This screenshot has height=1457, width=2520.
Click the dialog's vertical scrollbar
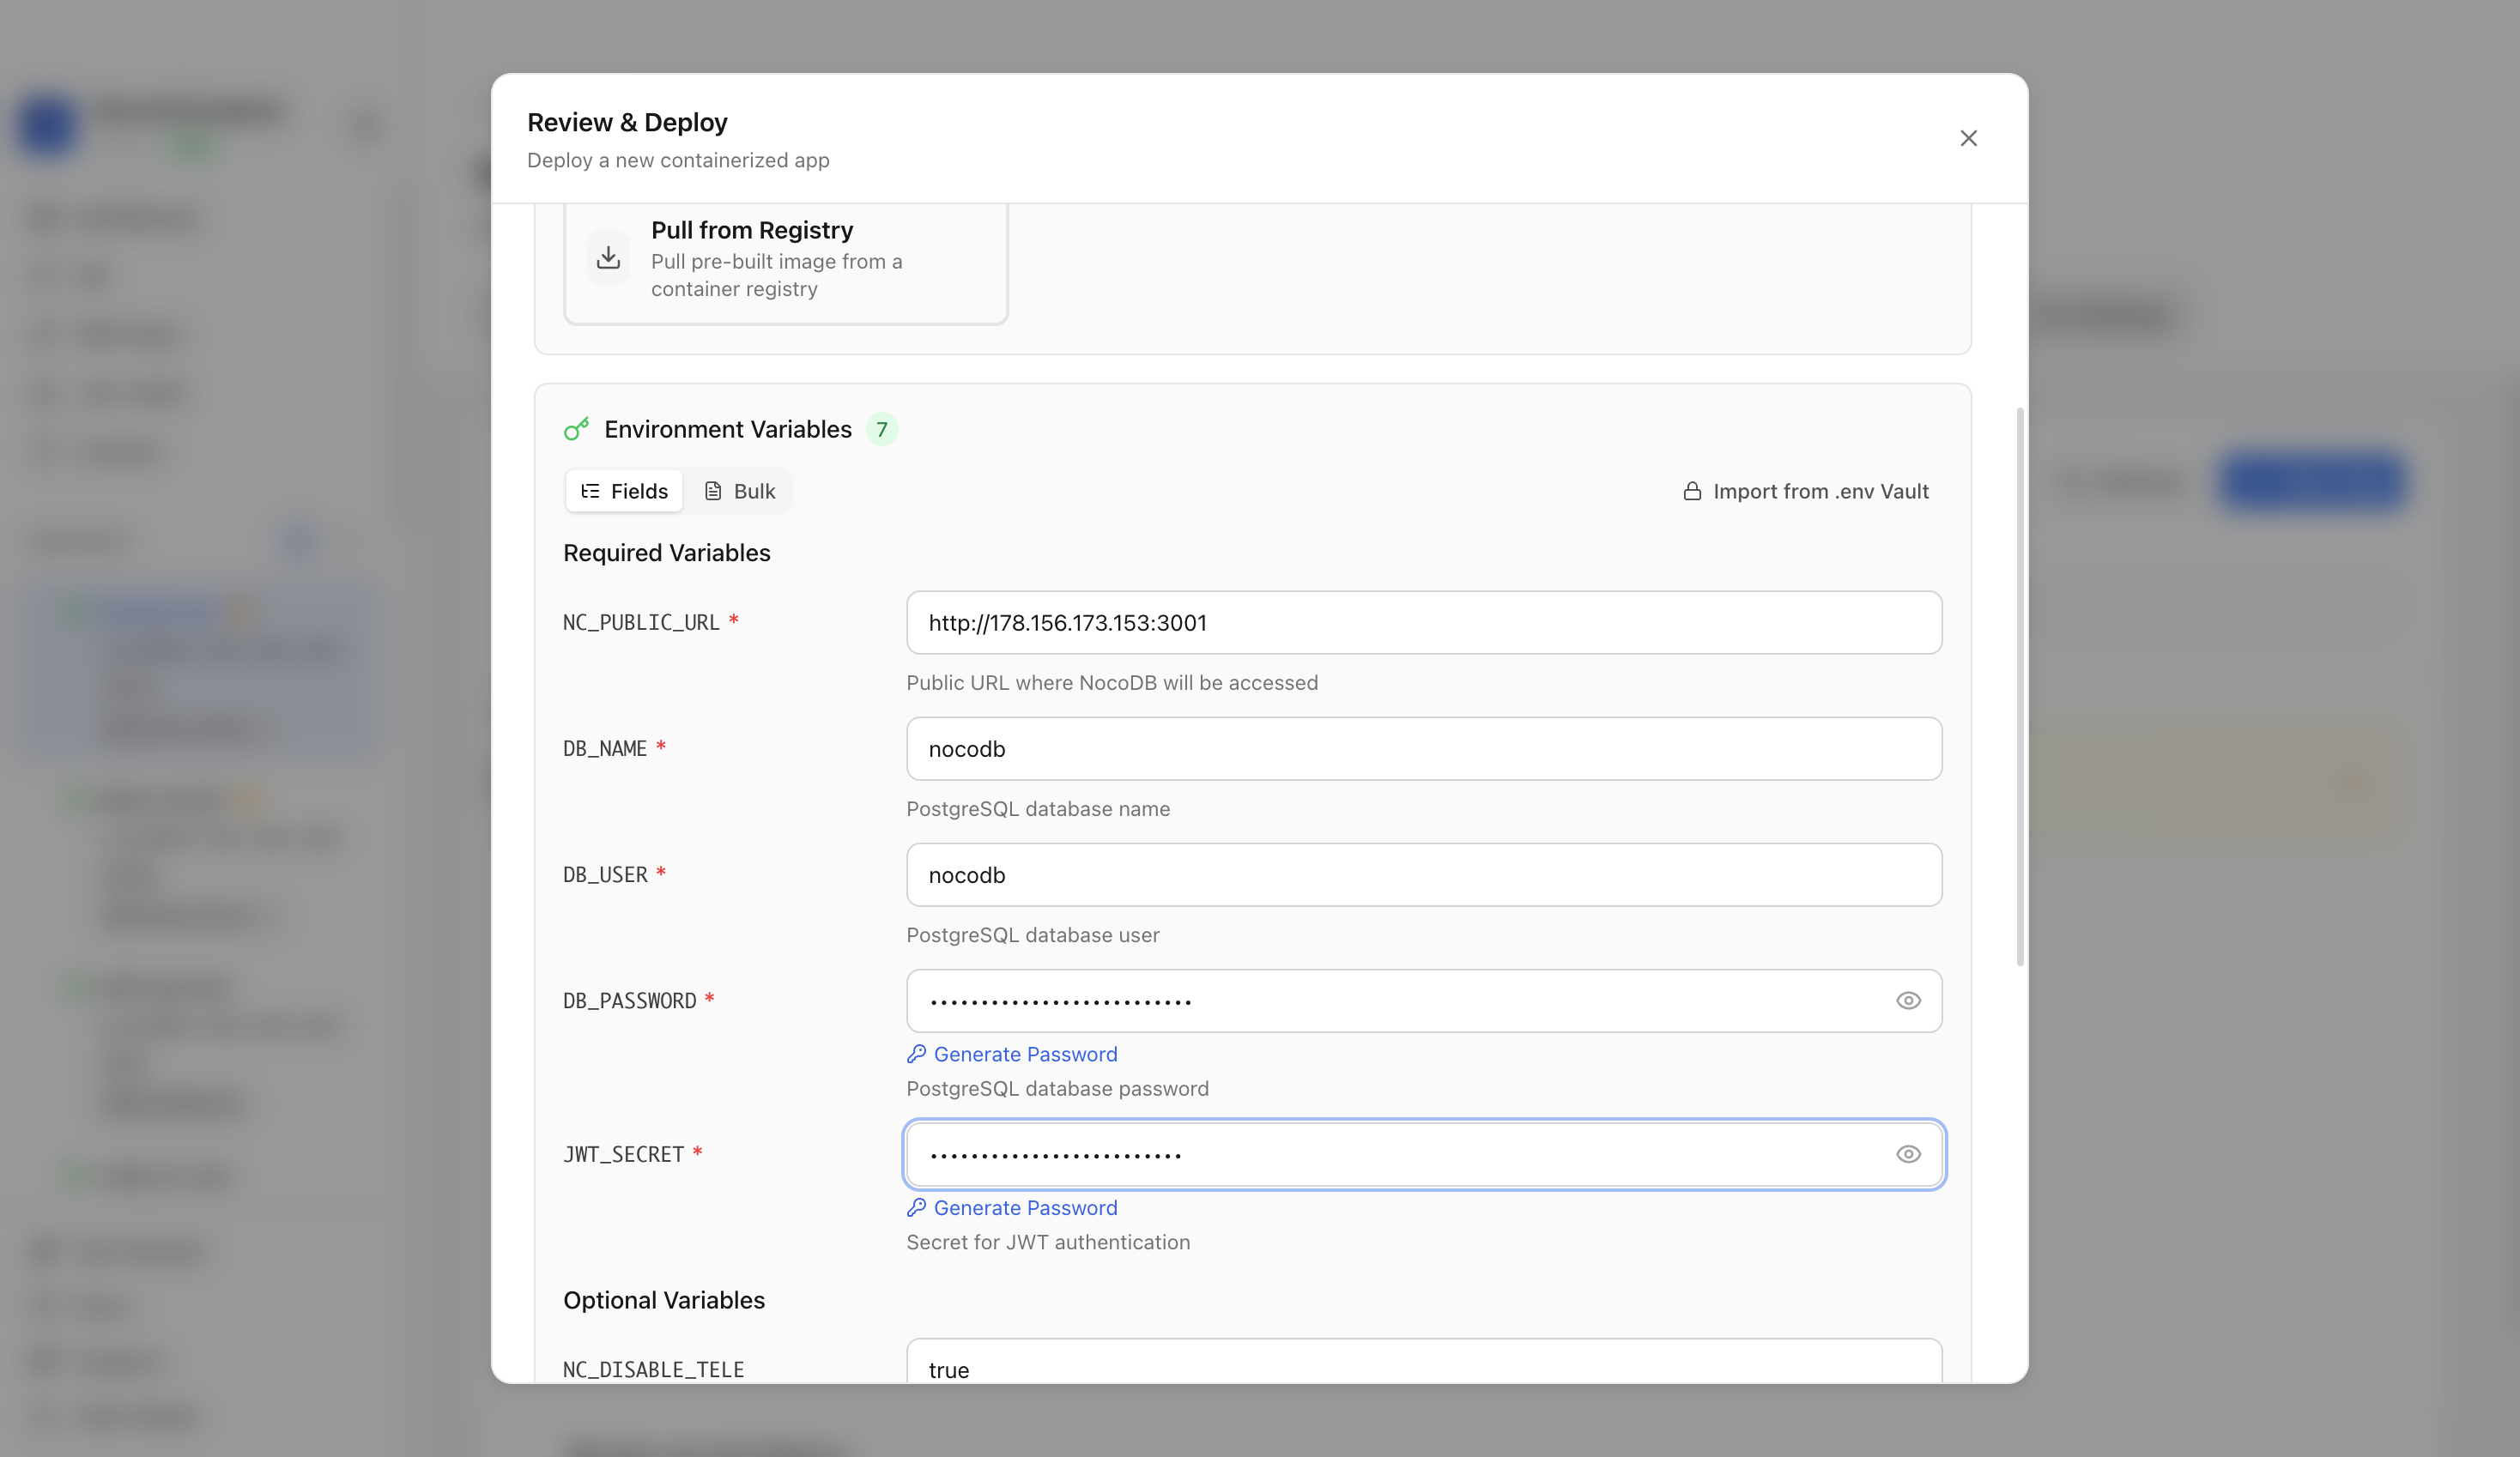click(2020, 686)
